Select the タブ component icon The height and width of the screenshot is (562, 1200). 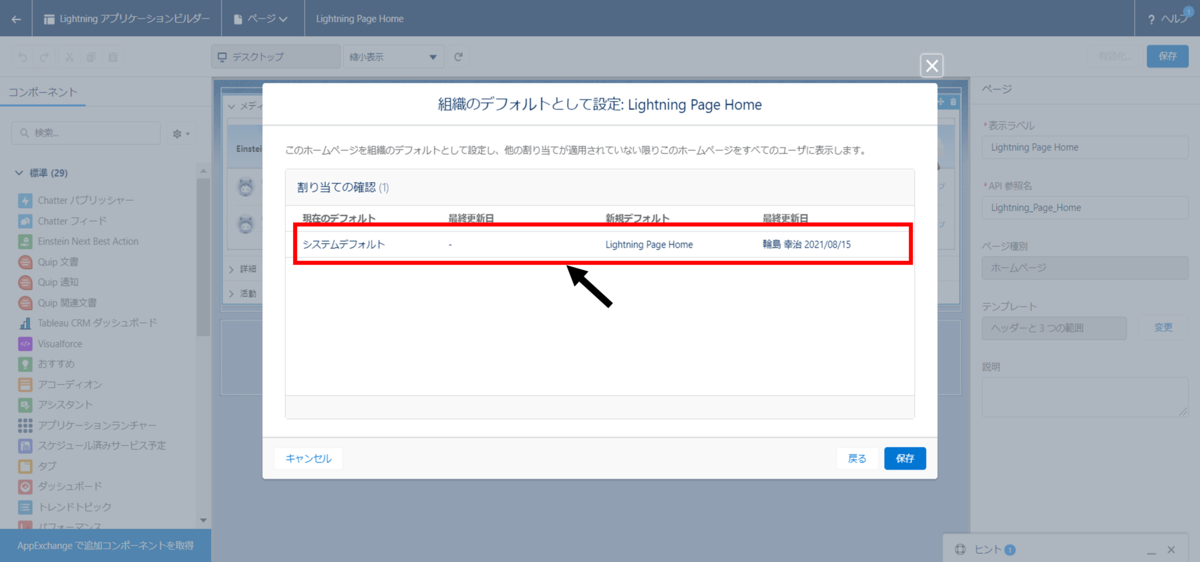pyautogui.click(x=25, y=467)
